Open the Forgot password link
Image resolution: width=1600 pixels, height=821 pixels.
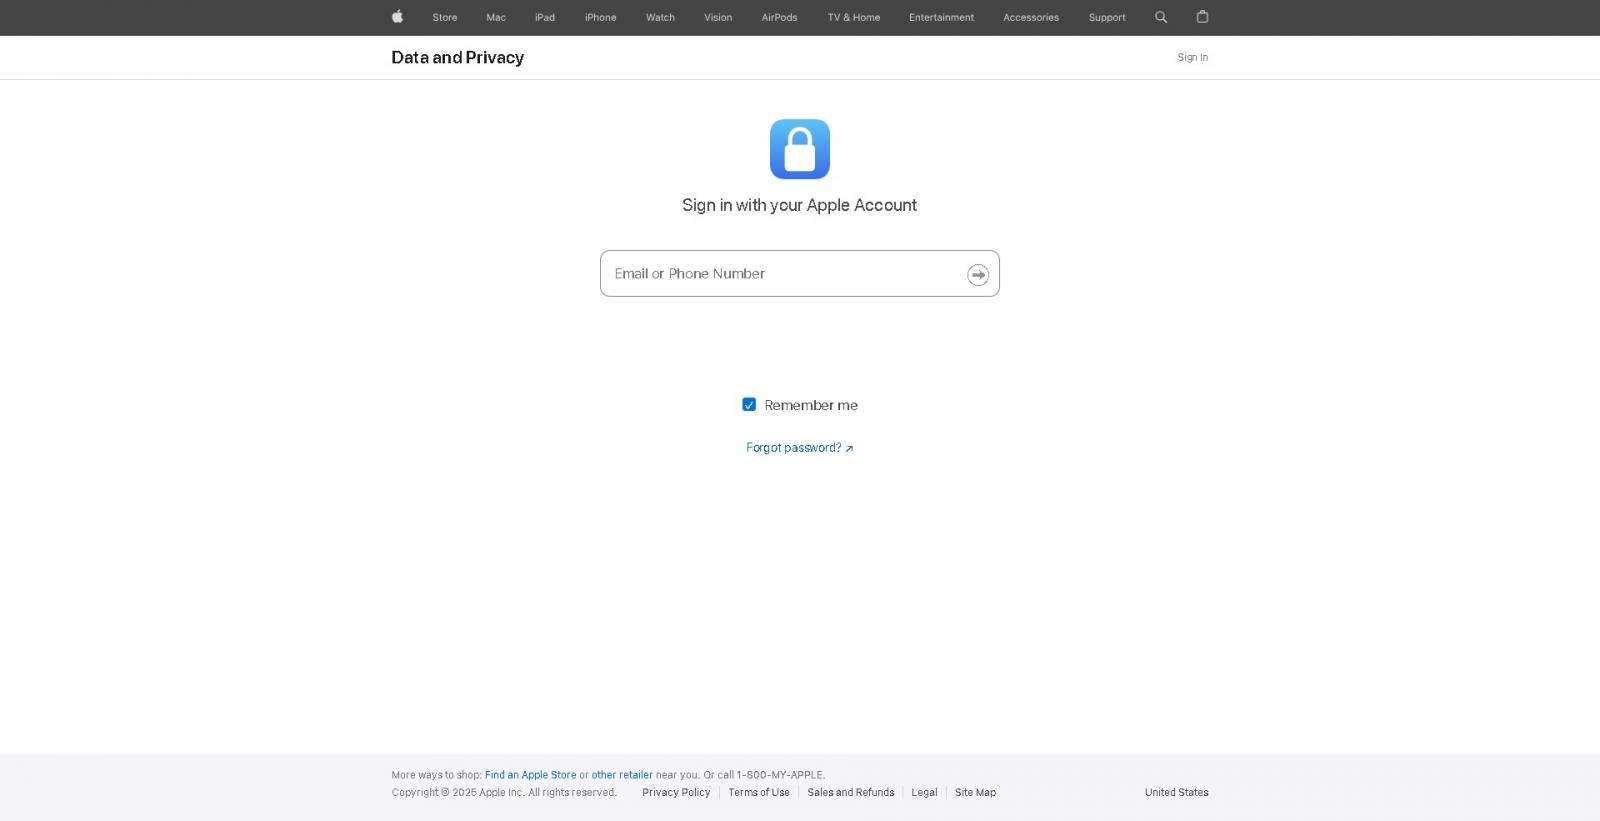tap(800, 448)
